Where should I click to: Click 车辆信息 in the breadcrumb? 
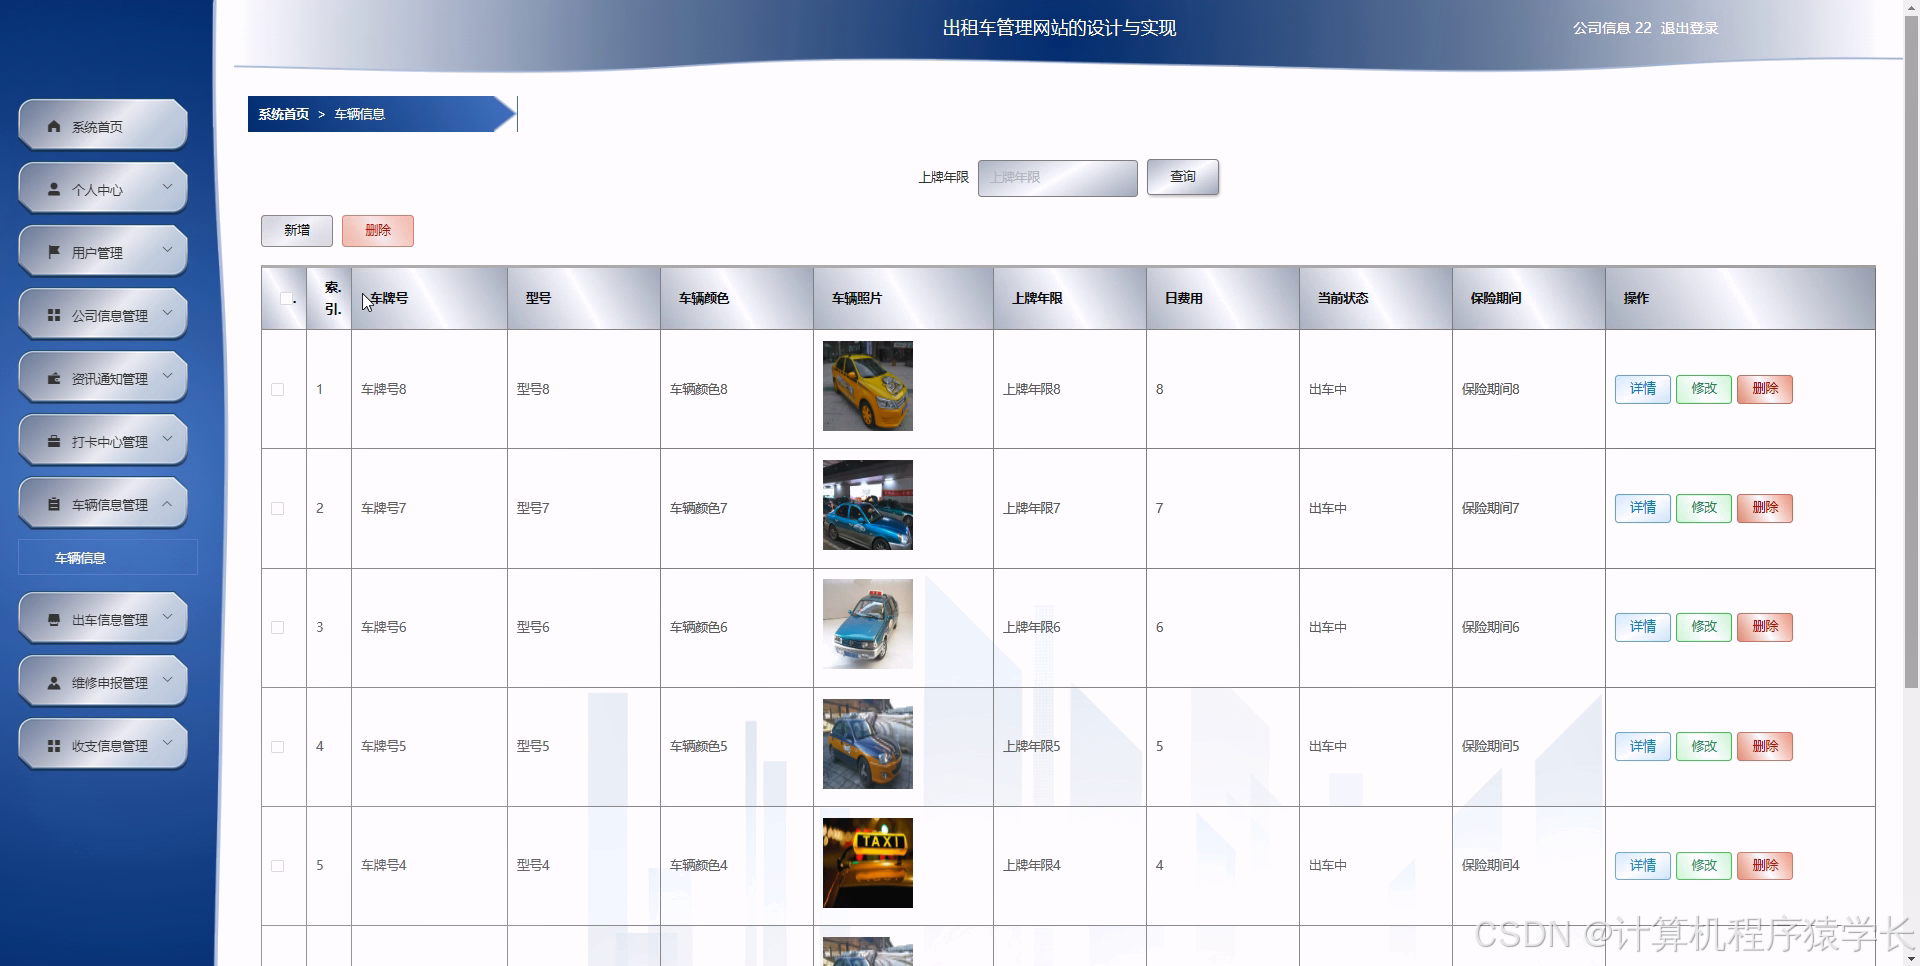[x=360, y=114]
